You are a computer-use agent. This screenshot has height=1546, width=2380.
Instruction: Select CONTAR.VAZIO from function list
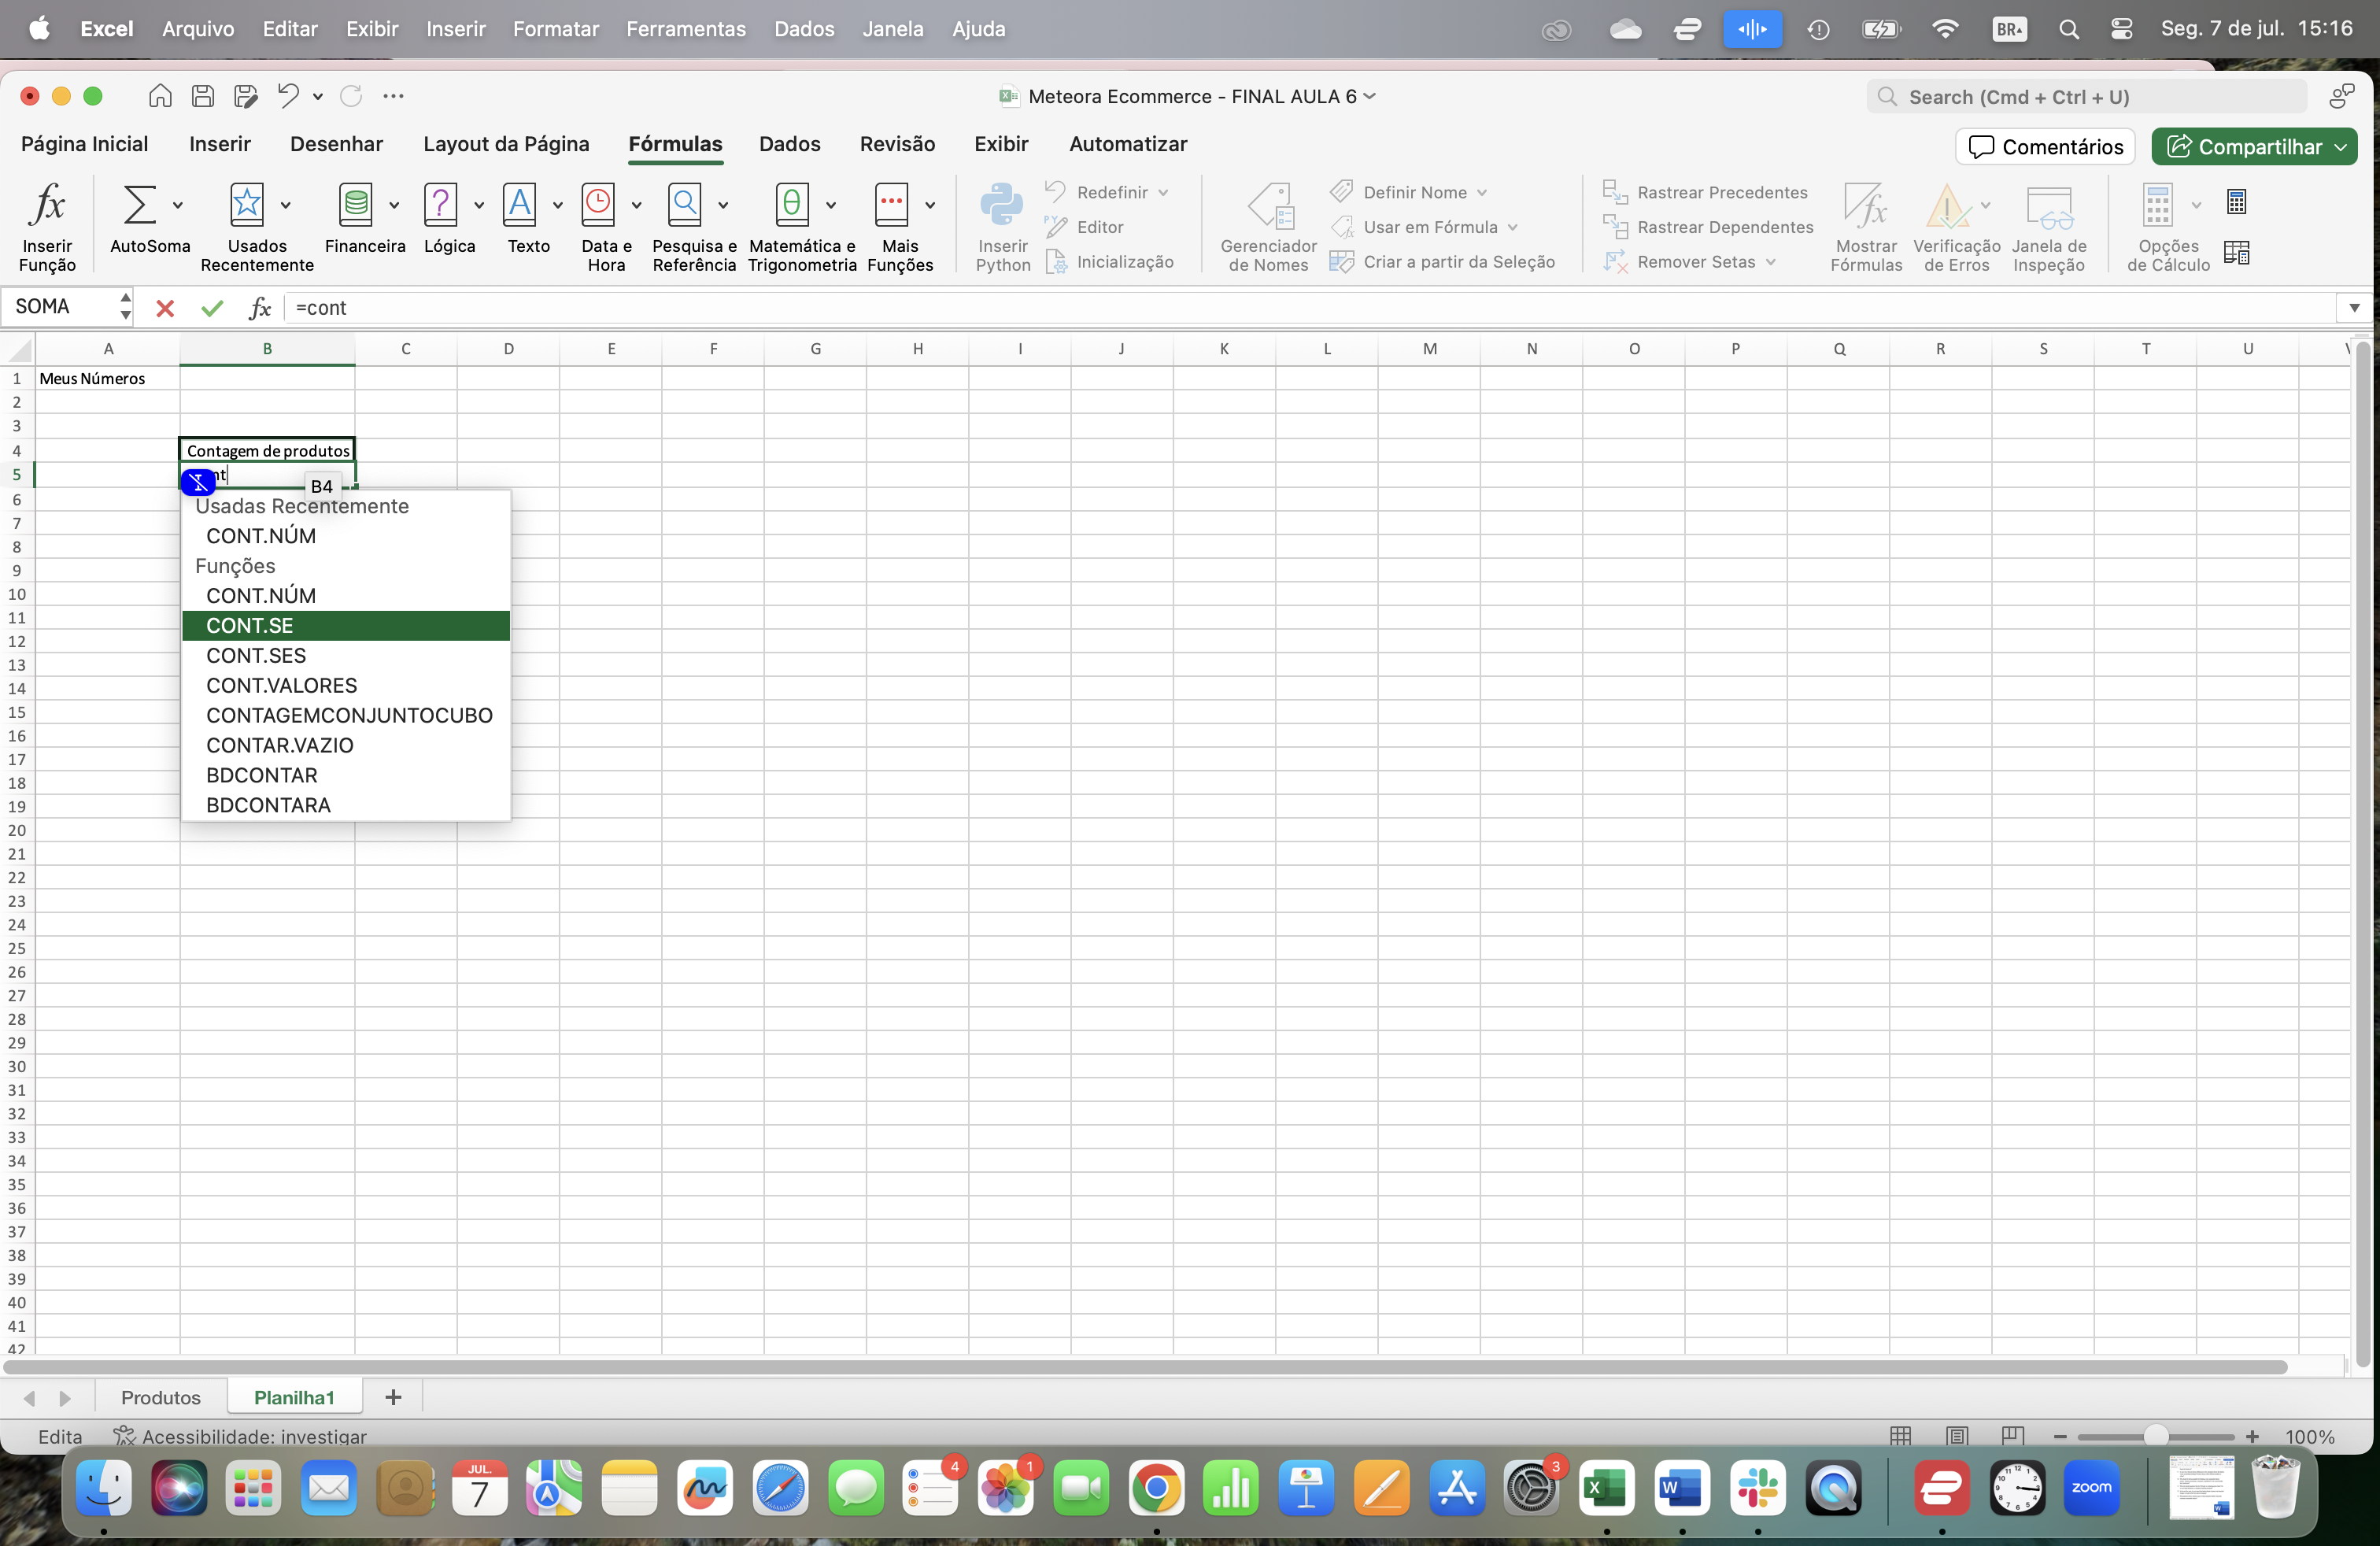(x=346, y=746)
